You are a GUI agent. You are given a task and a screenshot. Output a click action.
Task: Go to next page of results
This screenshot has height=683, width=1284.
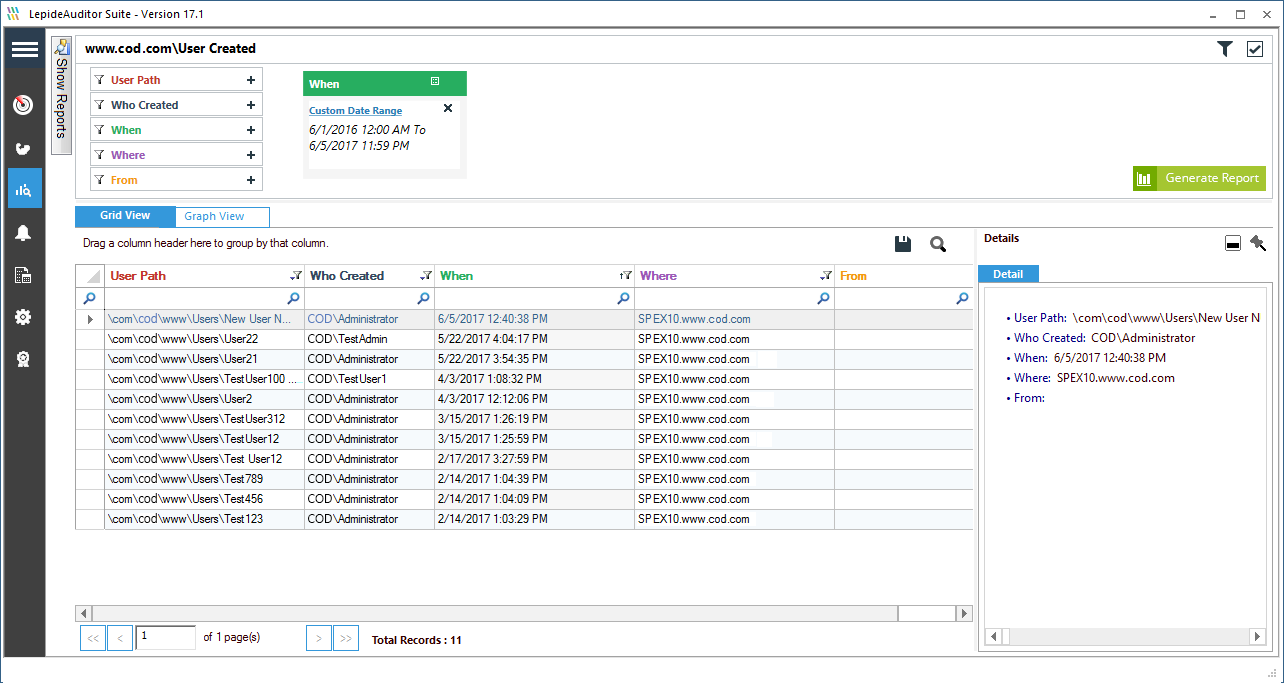[x=319, y=638]
